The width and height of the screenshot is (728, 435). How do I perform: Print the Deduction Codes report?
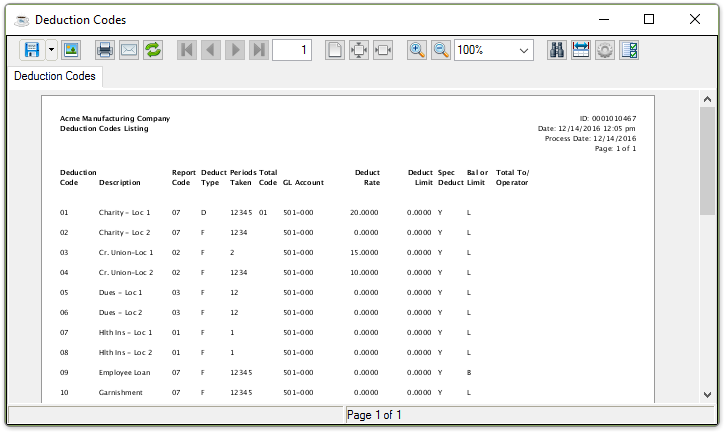click(x=104, y=50)
